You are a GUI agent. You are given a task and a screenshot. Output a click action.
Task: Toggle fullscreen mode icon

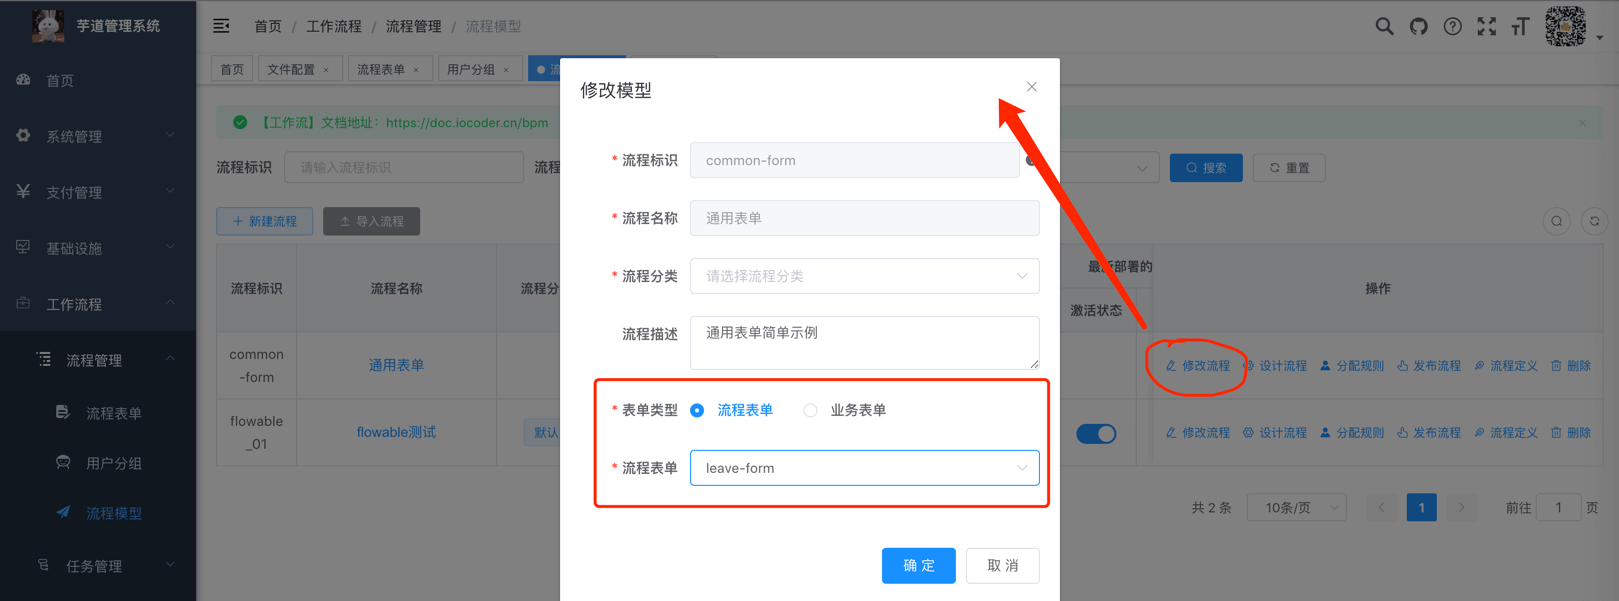point(1487,27)
